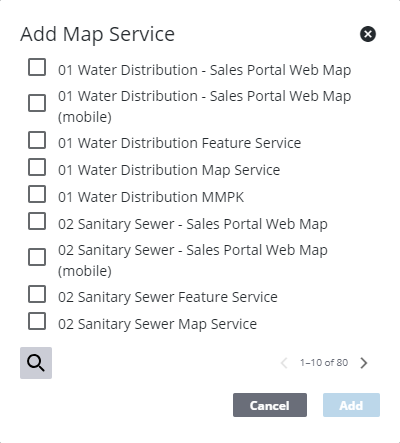Viewport: 400px width, 443px height.
Task: Click the 1–10 of 80 pagination text
Action: pos(324,363)
